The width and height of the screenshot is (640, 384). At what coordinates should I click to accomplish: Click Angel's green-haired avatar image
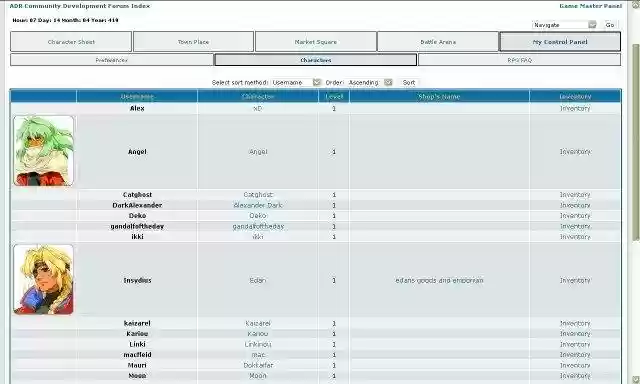[x=43, y=151]
